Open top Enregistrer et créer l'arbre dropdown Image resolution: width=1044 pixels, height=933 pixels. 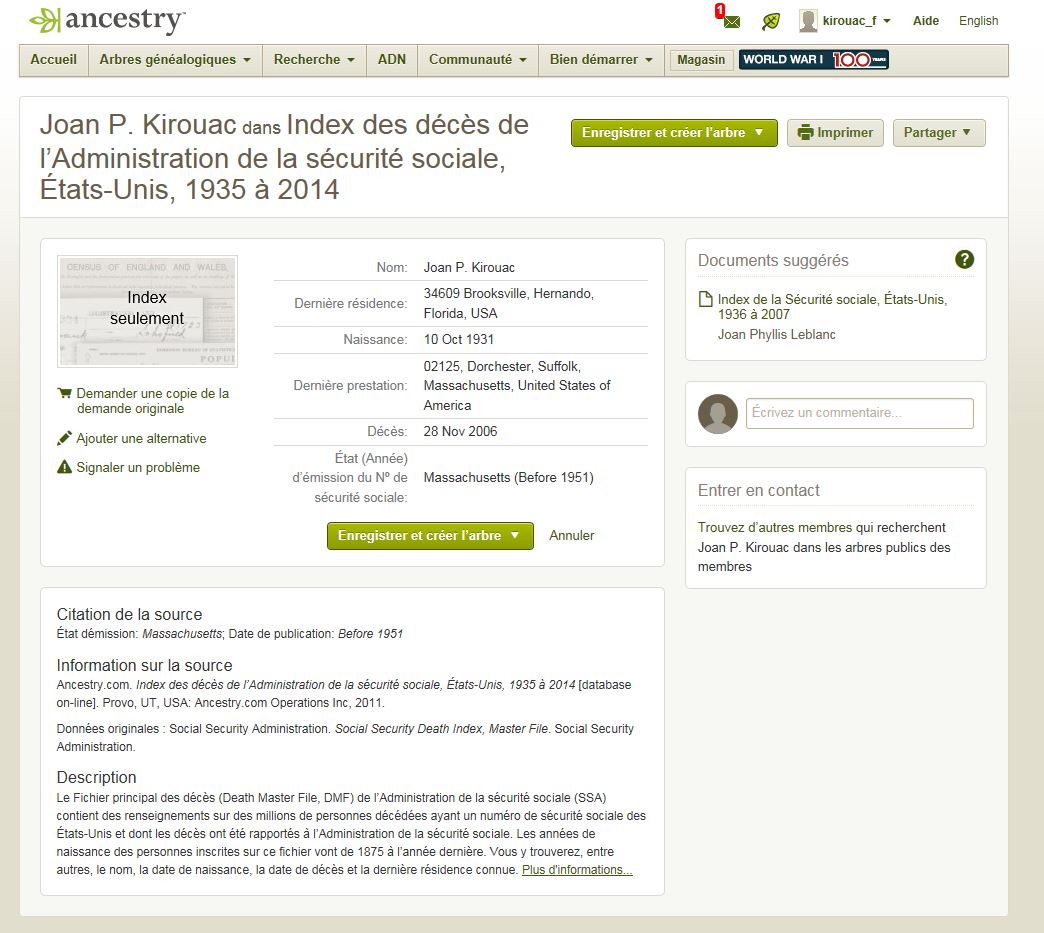click(674, 133)
